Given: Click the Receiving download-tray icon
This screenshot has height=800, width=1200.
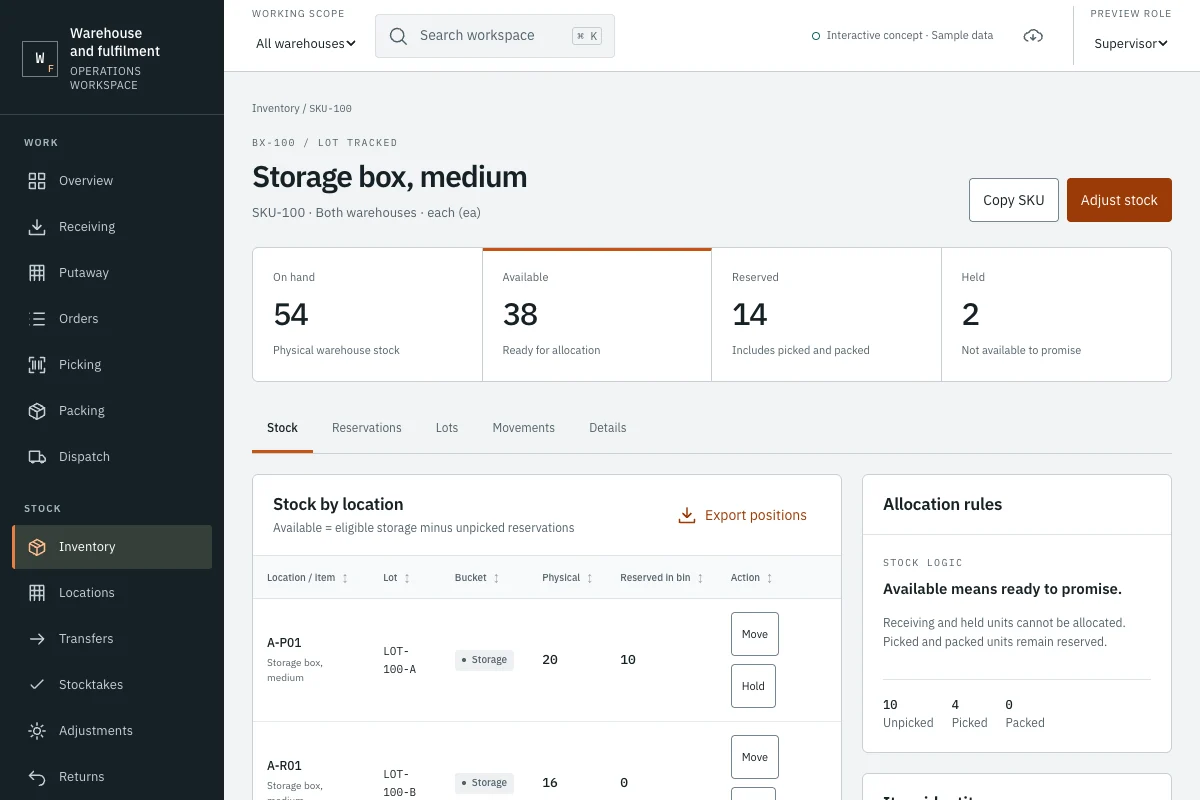Looking at the screenshot, I should [x=37, y=227].
